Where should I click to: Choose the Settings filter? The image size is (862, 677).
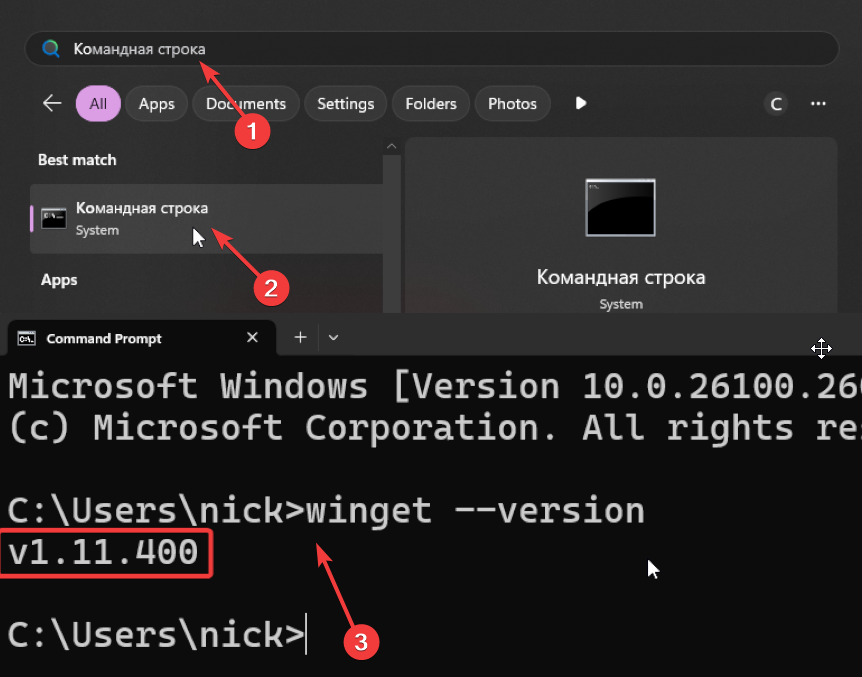click(x=345, y=103)
